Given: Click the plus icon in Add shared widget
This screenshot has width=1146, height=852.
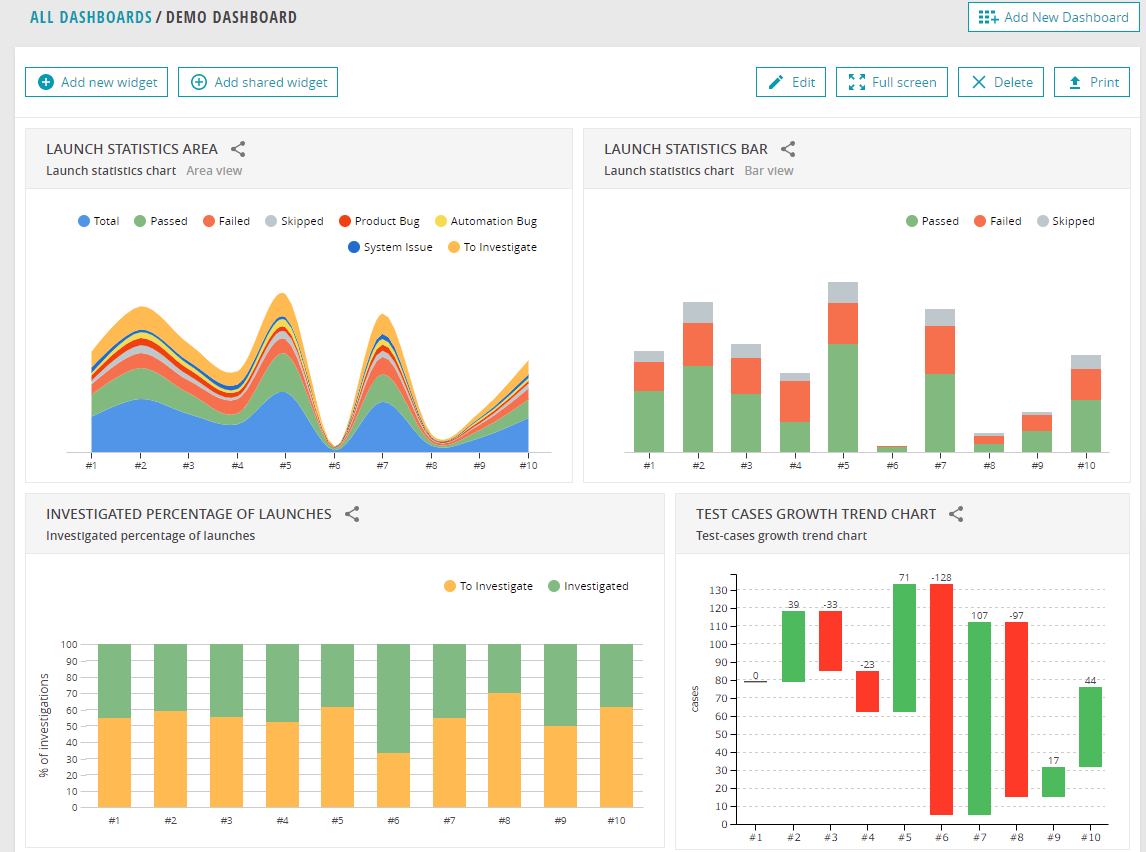Looking at the screenshot, I should tap(199, 83).
